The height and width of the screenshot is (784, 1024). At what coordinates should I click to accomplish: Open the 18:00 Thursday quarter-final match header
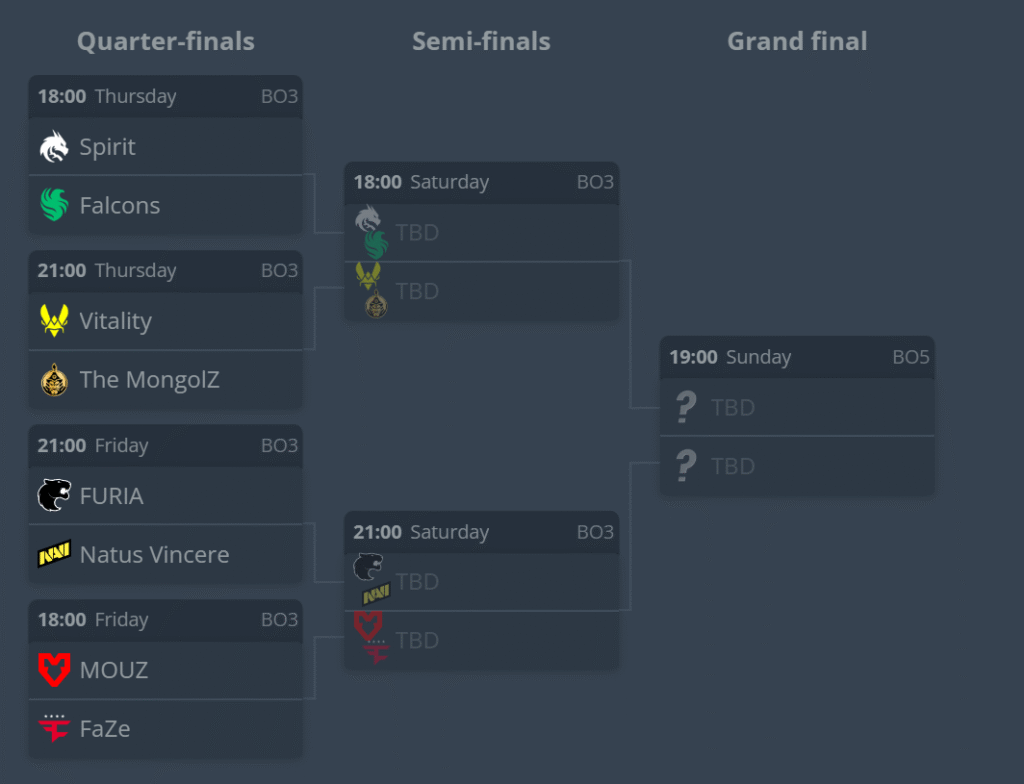point(165,97)
